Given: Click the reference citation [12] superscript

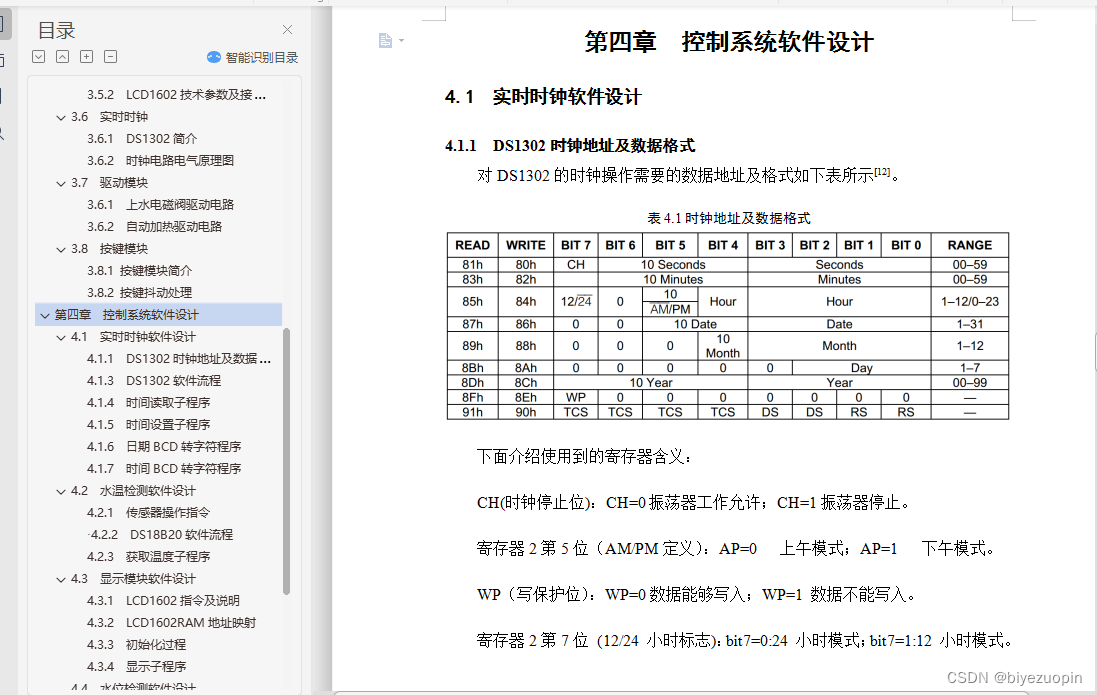Looking at the screenshot, I should (882, 171).
